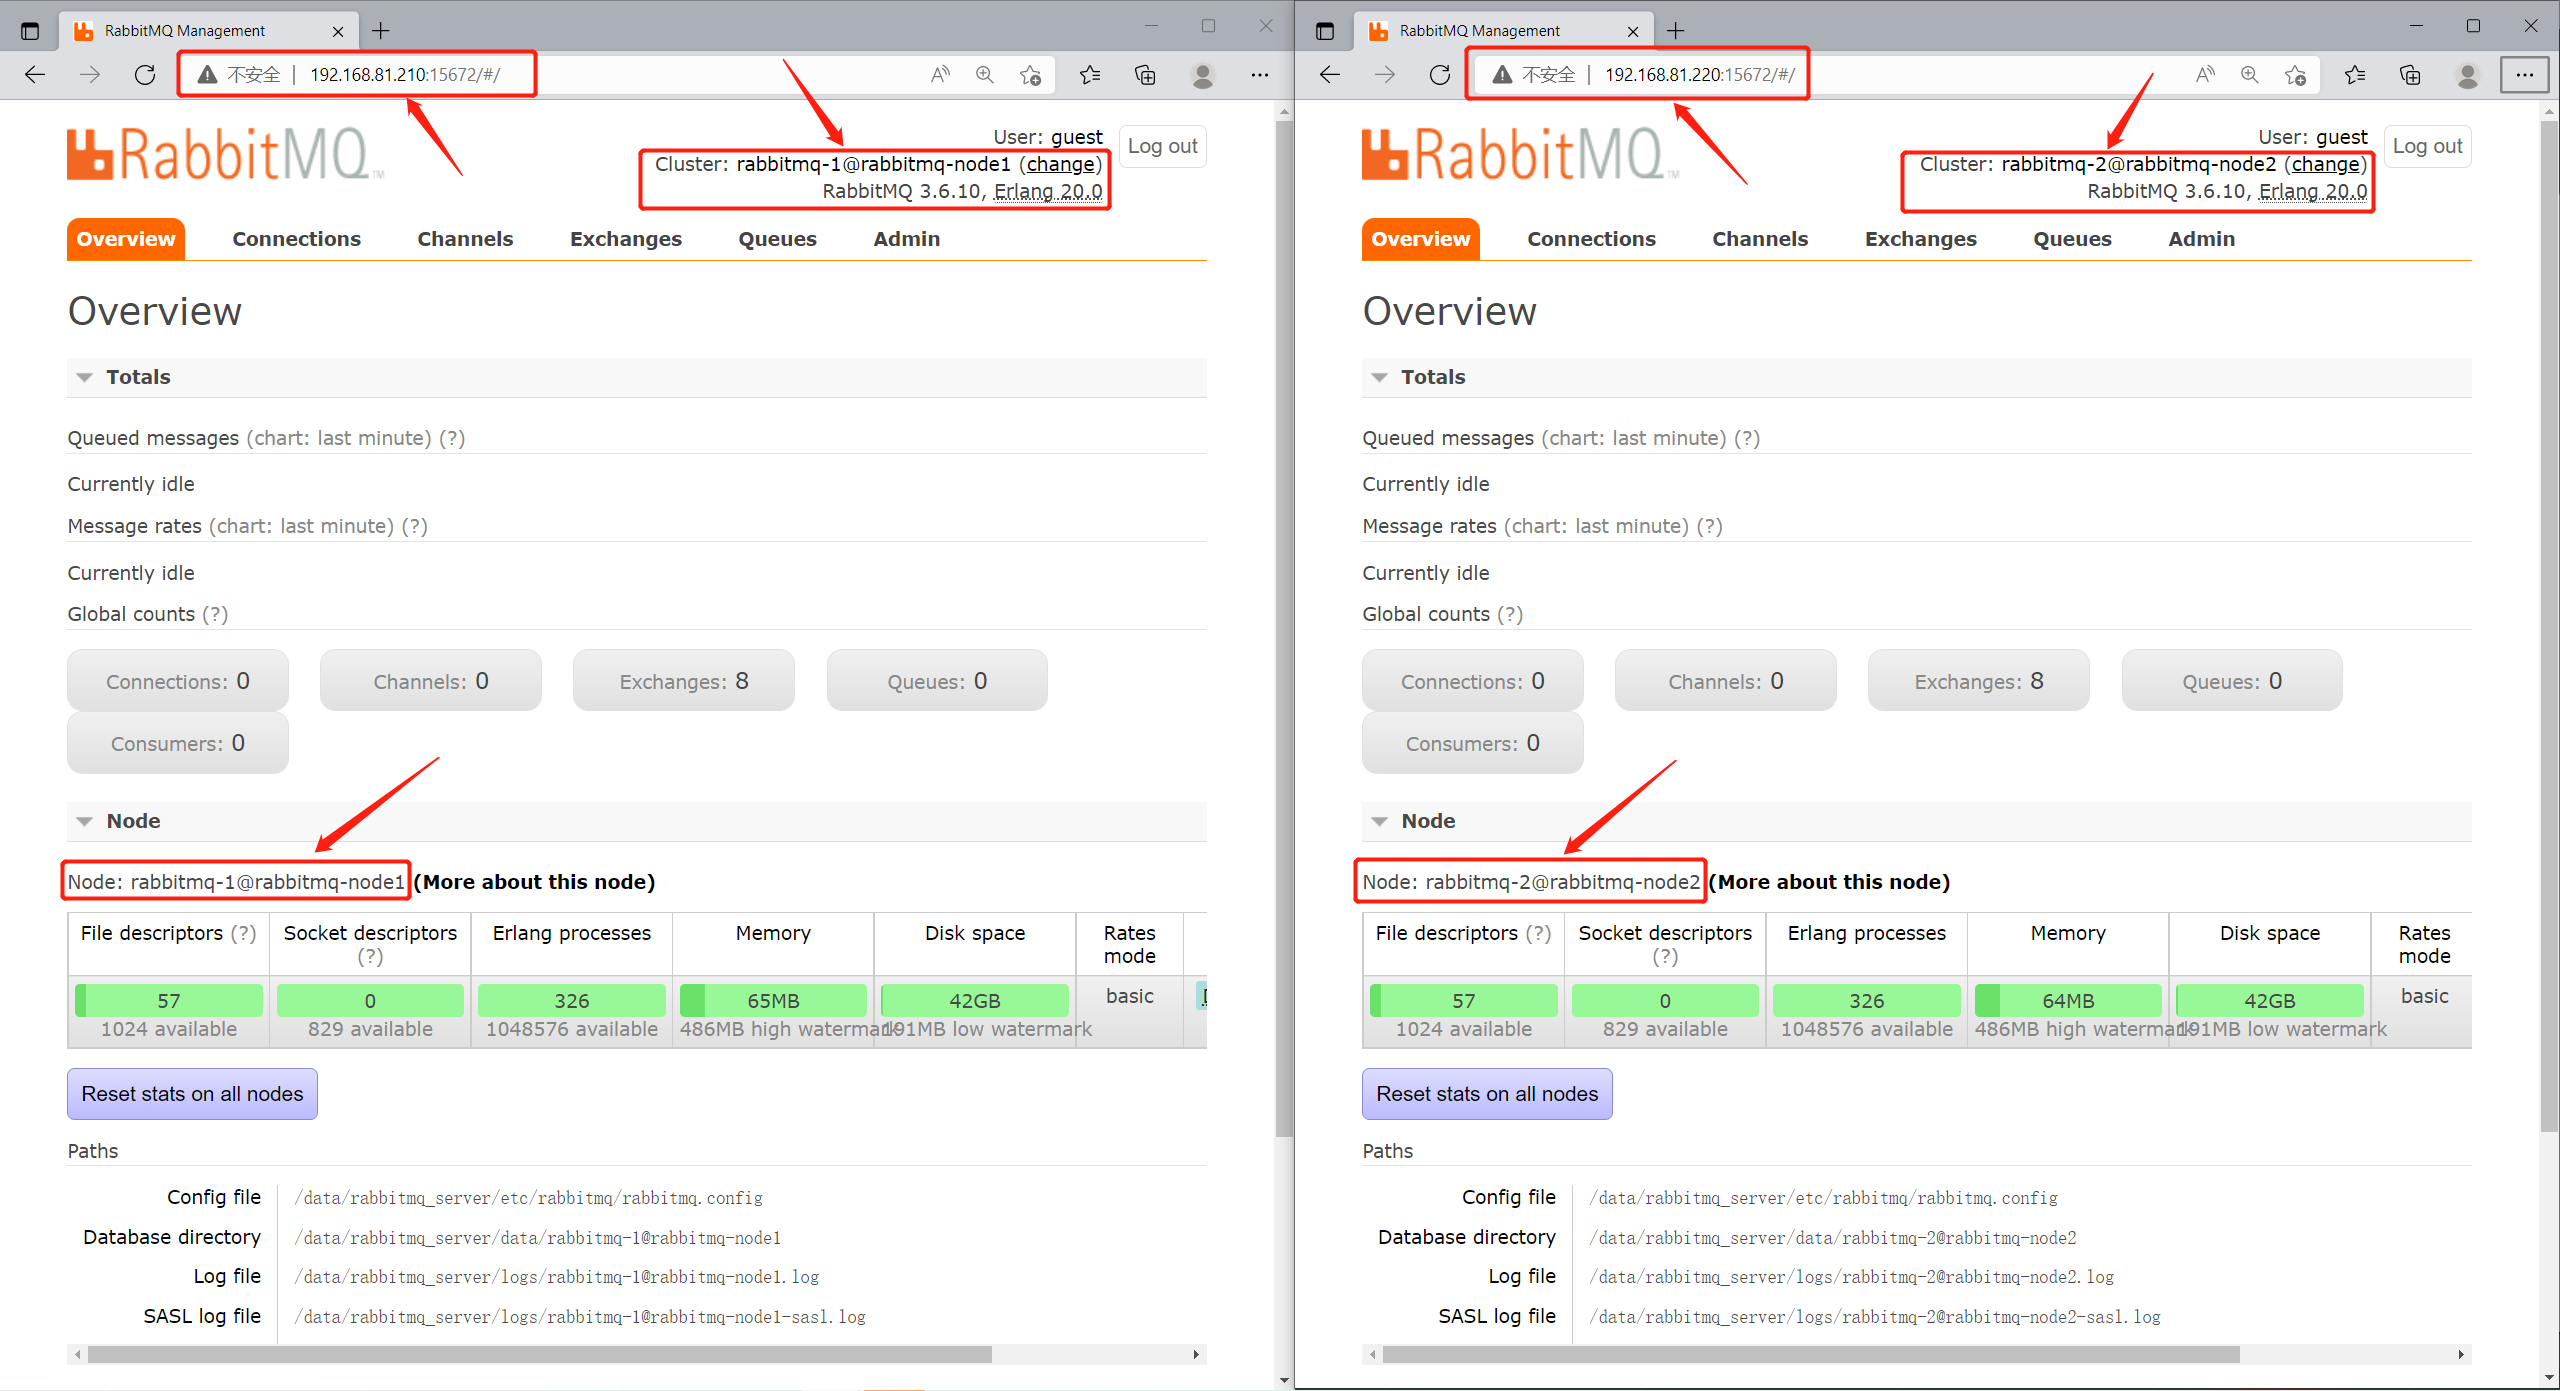Open profile in right browser
The width and height of the screenshot is (2560, 1391).
tap(2468, 75)
